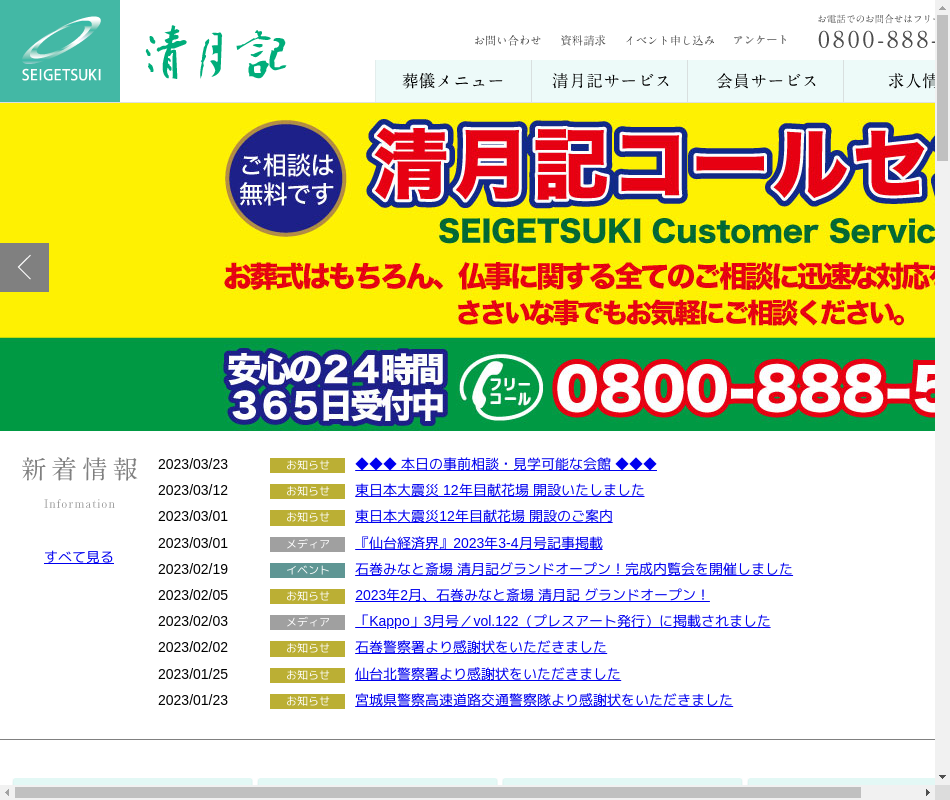Open the Kappo 3月号 vol.122 link

(563, 621)
